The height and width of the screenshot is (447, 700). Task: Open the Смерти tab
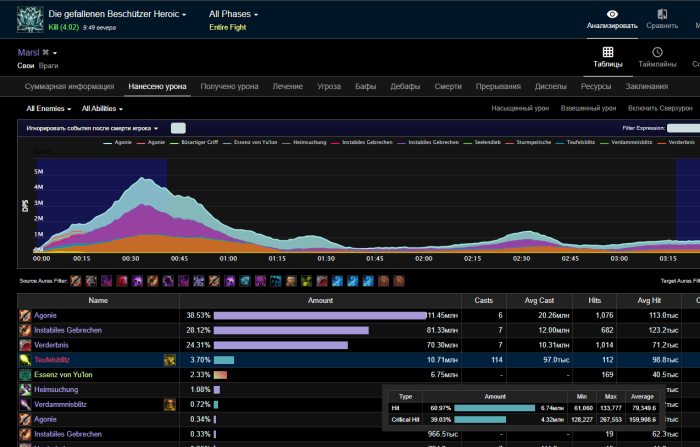click(448, 87)
